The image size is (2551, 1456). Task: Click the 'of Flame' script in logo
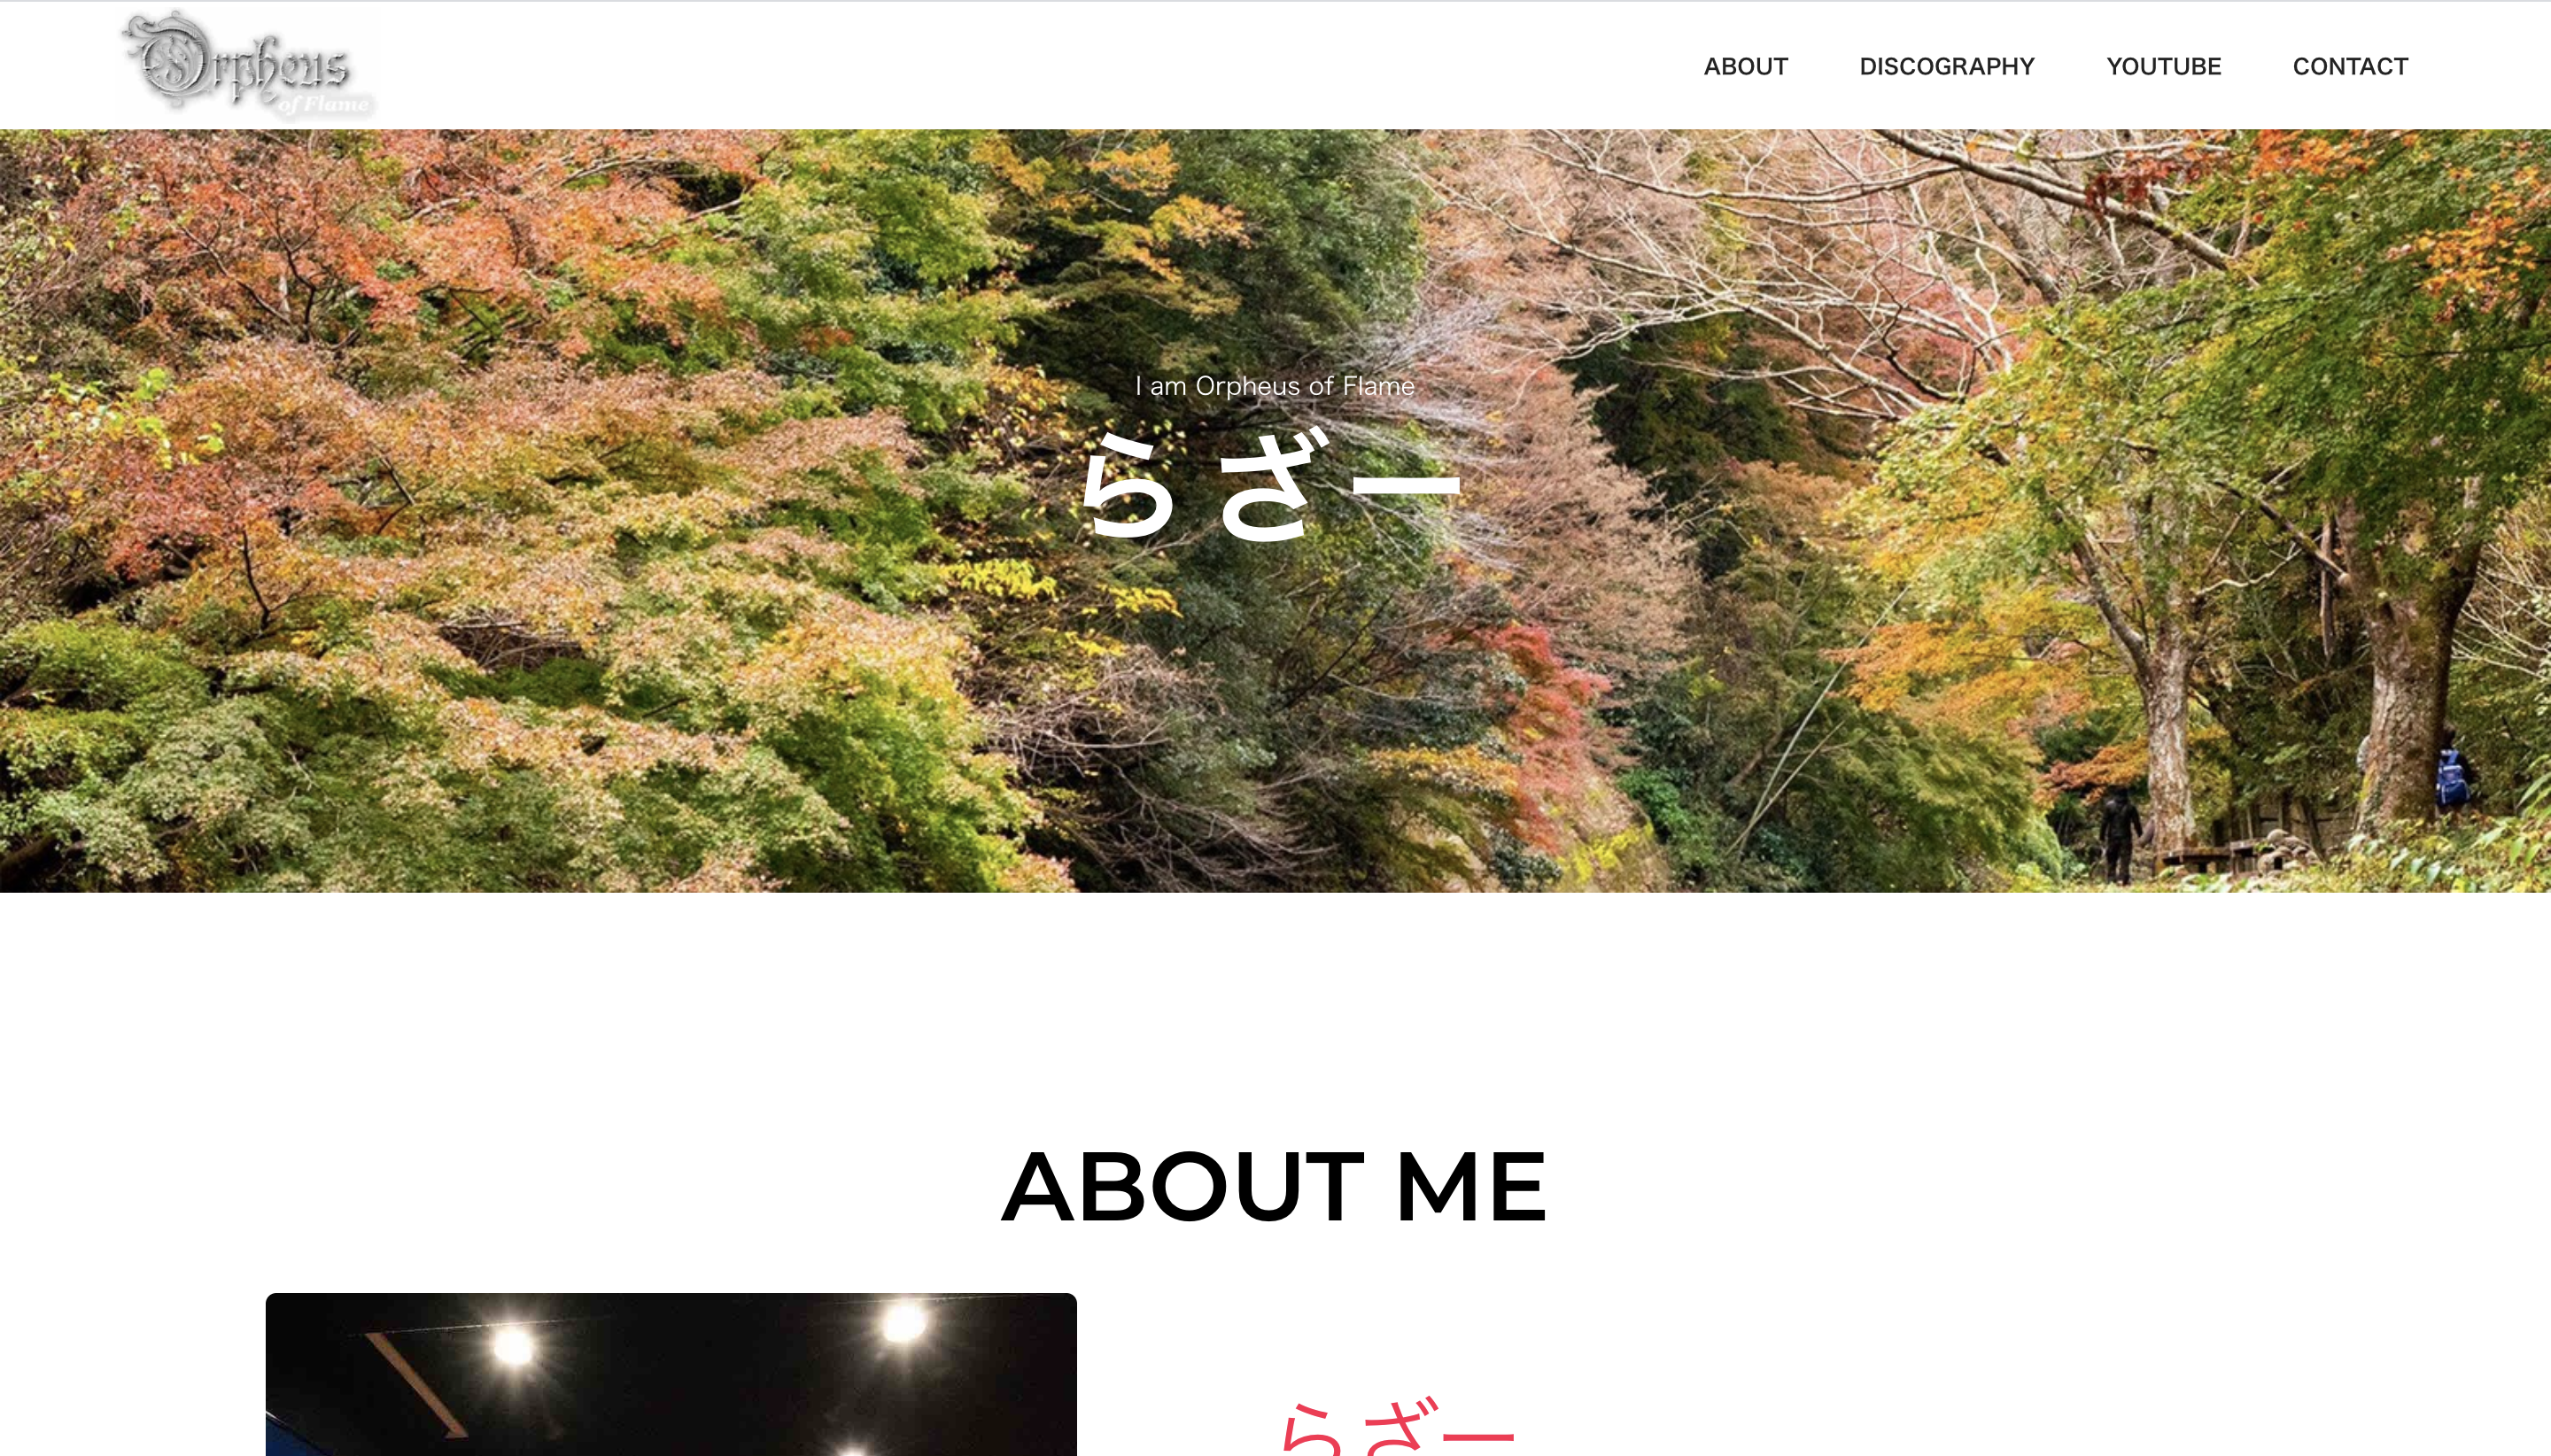click(x=323, y=104)
